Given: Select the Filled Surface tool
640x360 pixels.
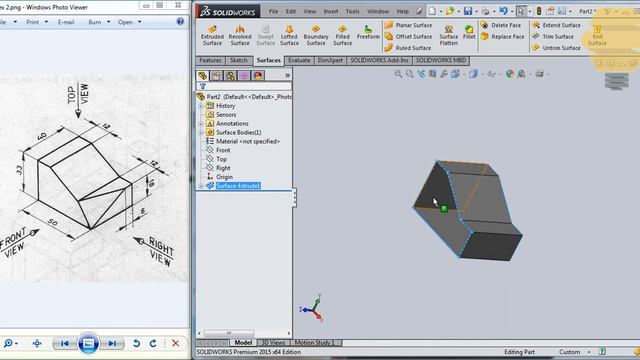Looking at the screenshot, I should (342, 35).
